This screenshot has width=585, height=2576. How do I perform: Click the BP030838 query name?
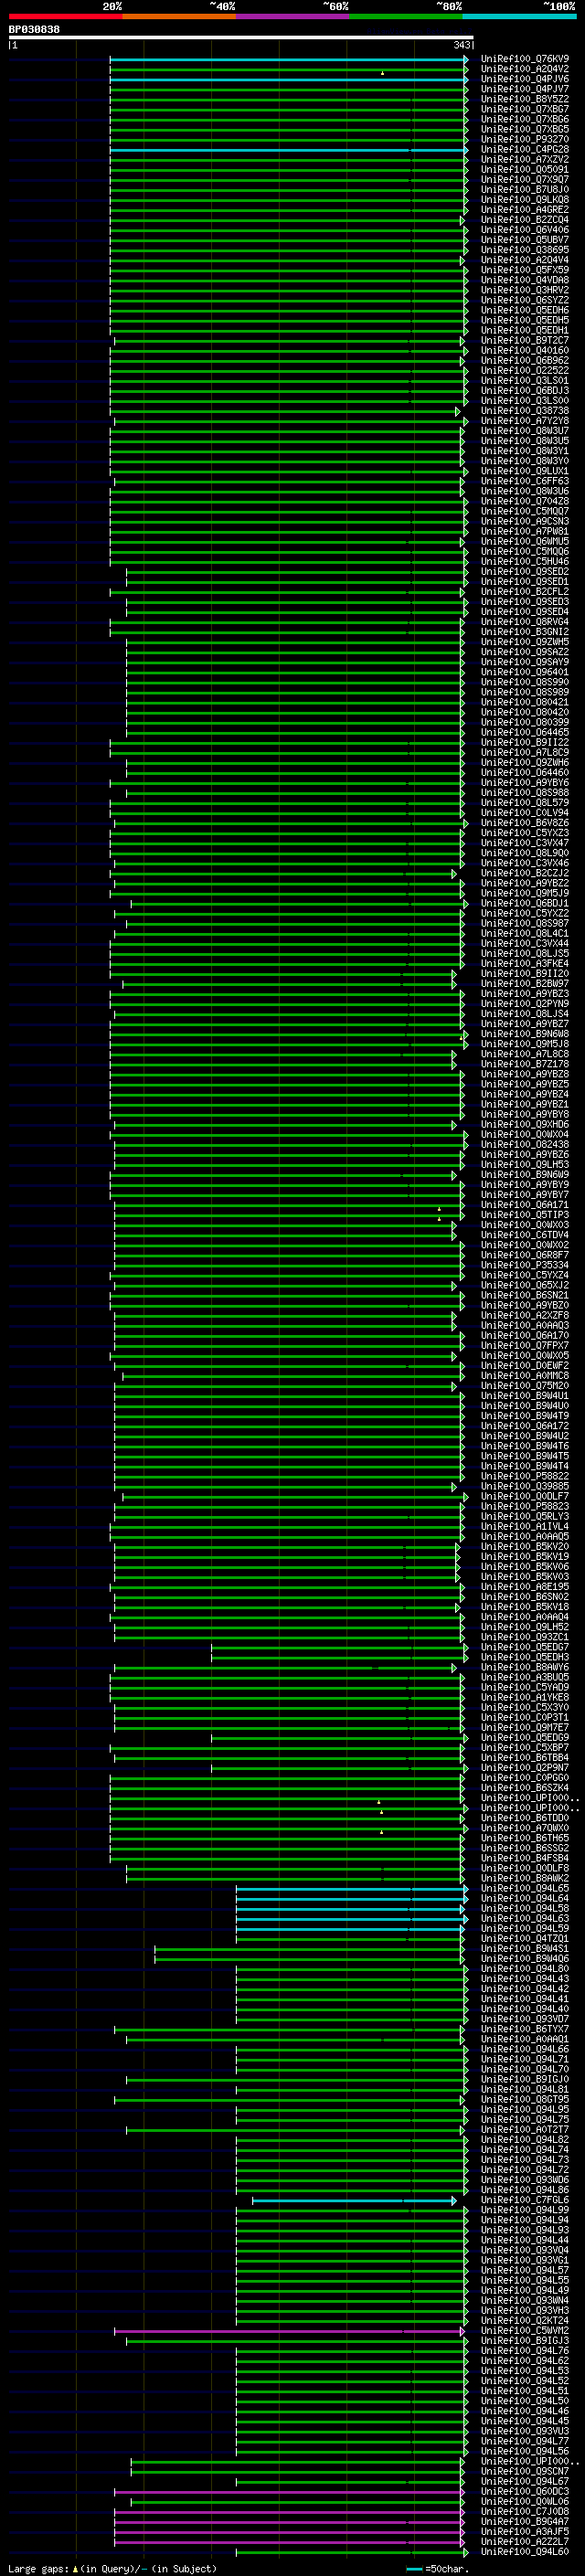tap(34, 30)
